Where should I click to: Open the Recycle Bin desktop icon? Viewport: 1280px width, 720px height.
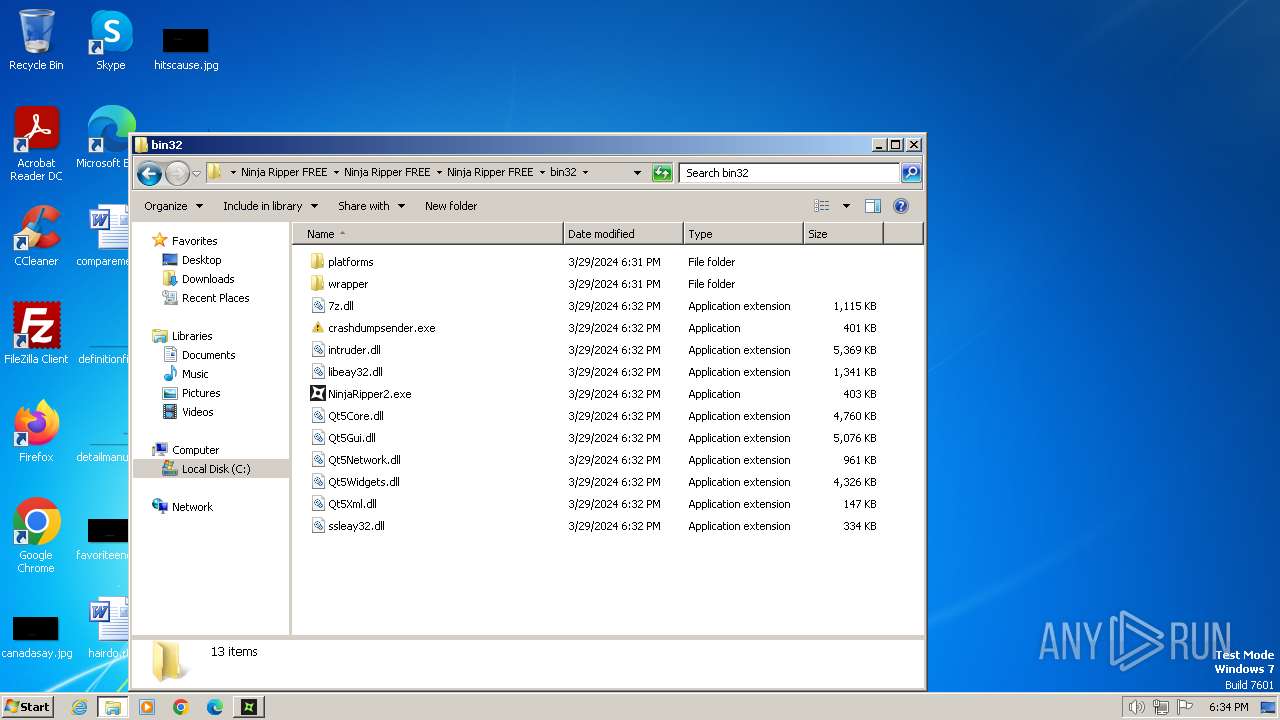pos(36,40)
